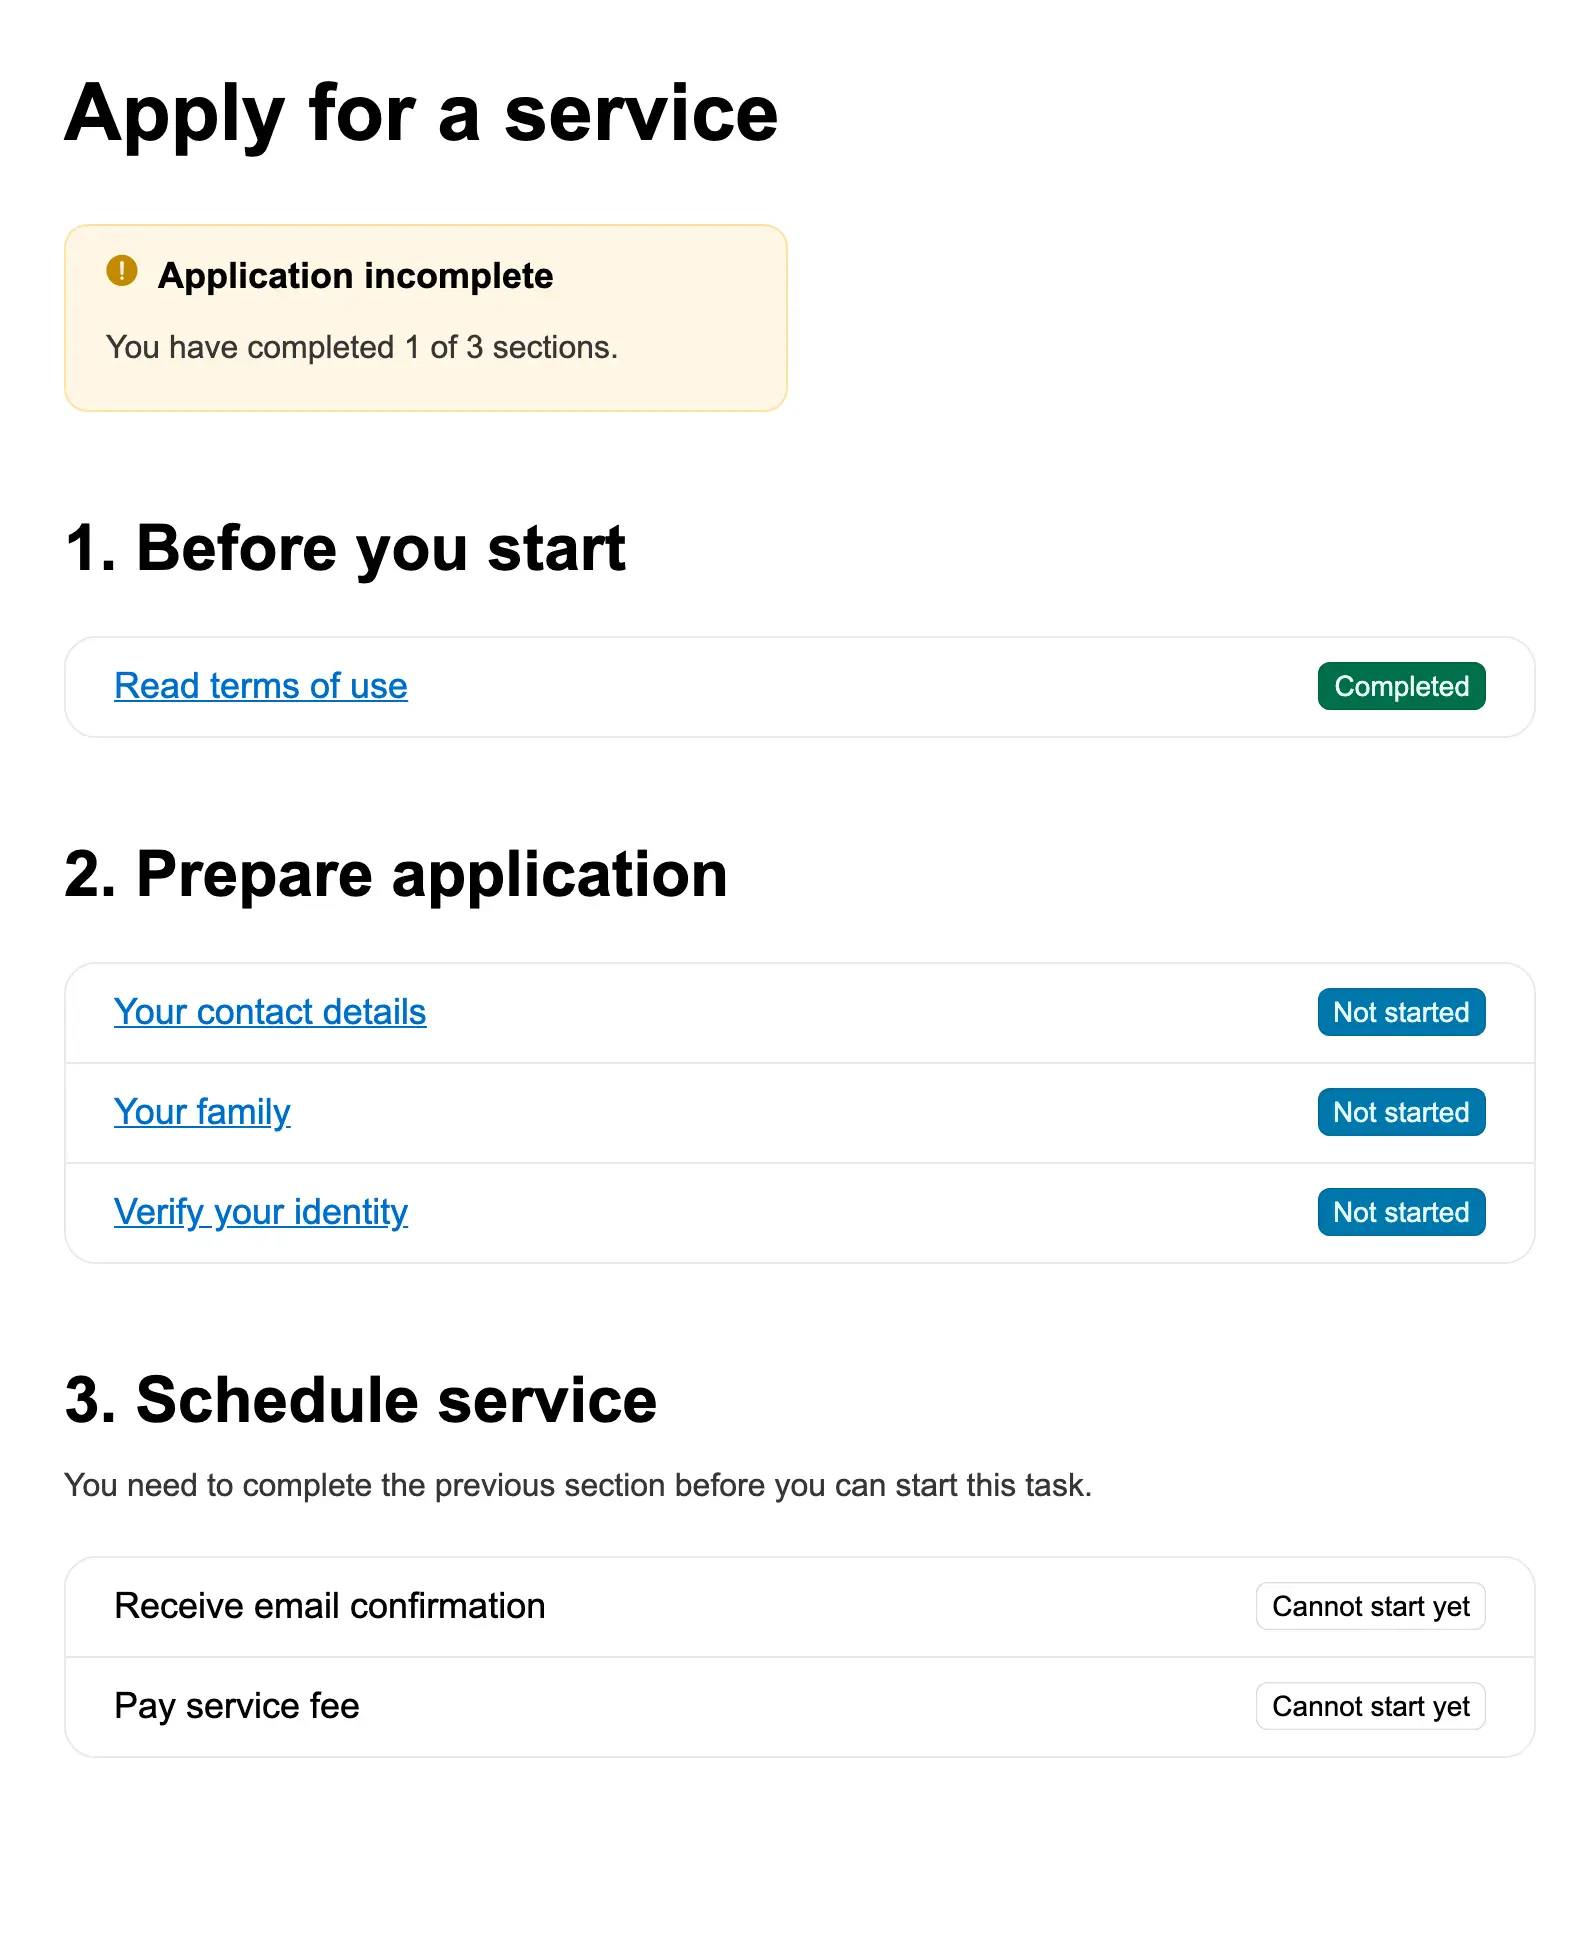Screen dimensions: 1596x1950
Task: Click Cannot start yet tag for Pay service fee
Action: [x=1370, y=1706]
